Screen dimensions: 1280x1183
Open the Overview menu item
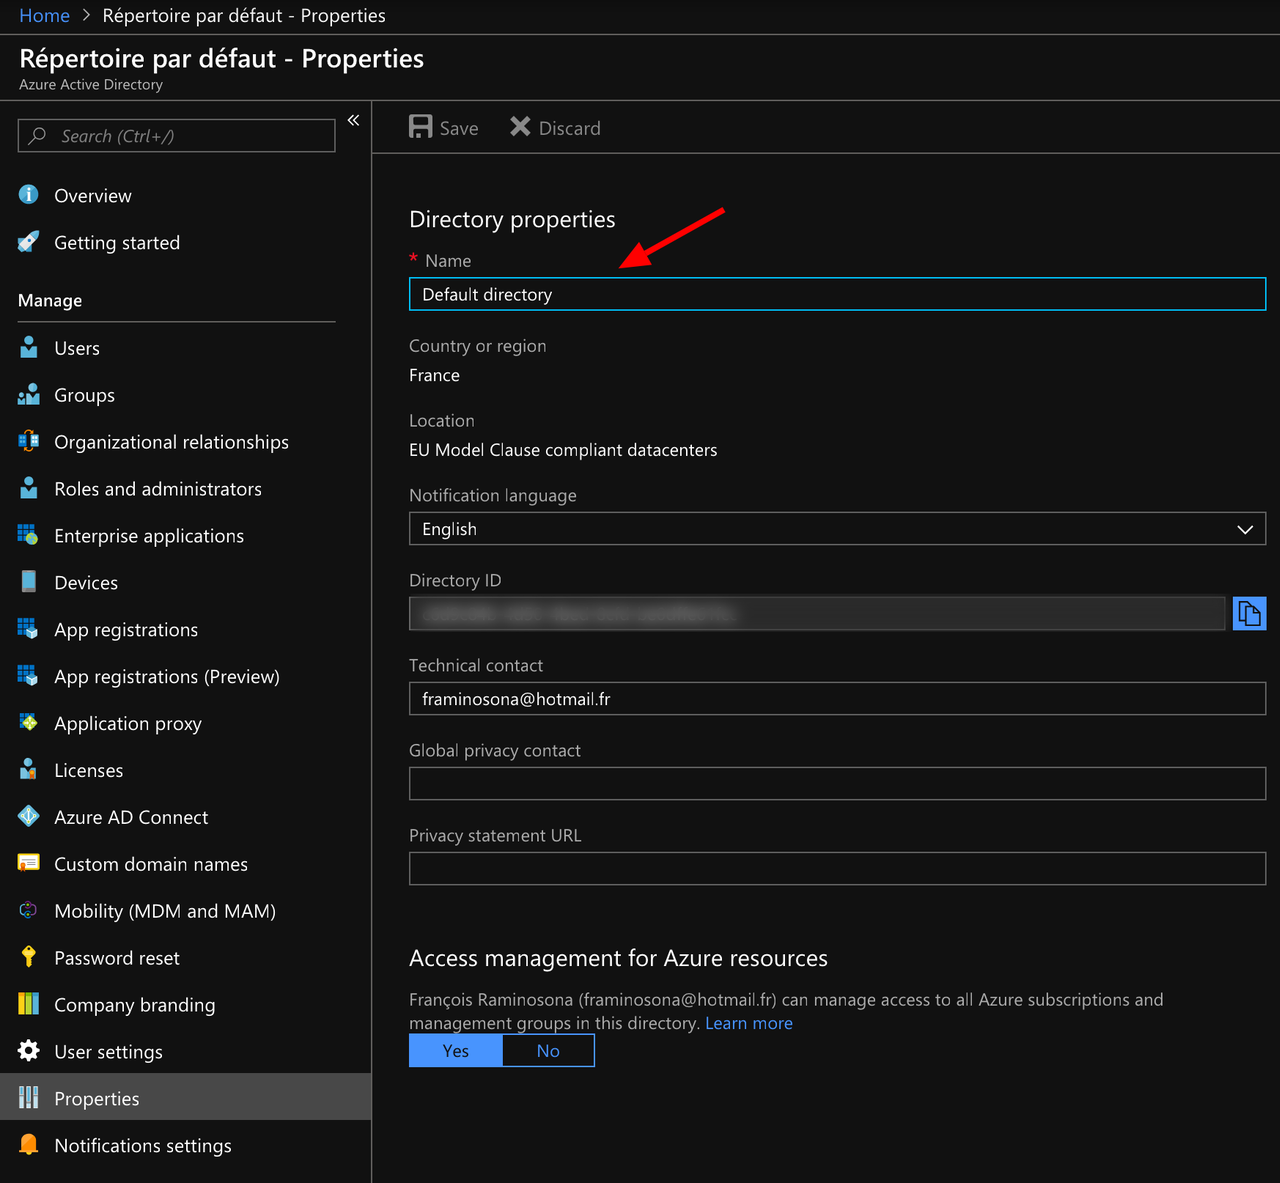93,196
